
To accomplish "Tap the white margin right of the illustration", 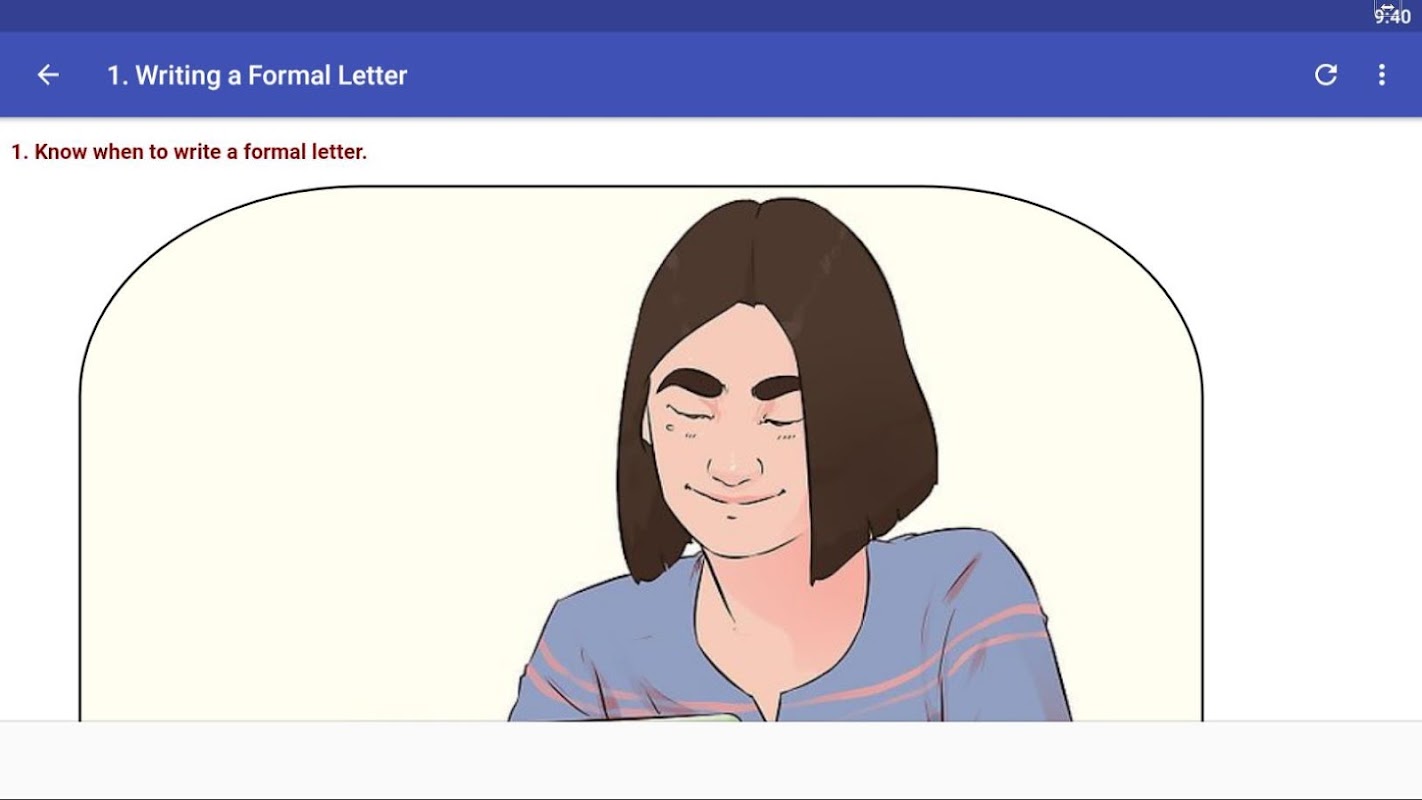I will [x=1312, y=450].
